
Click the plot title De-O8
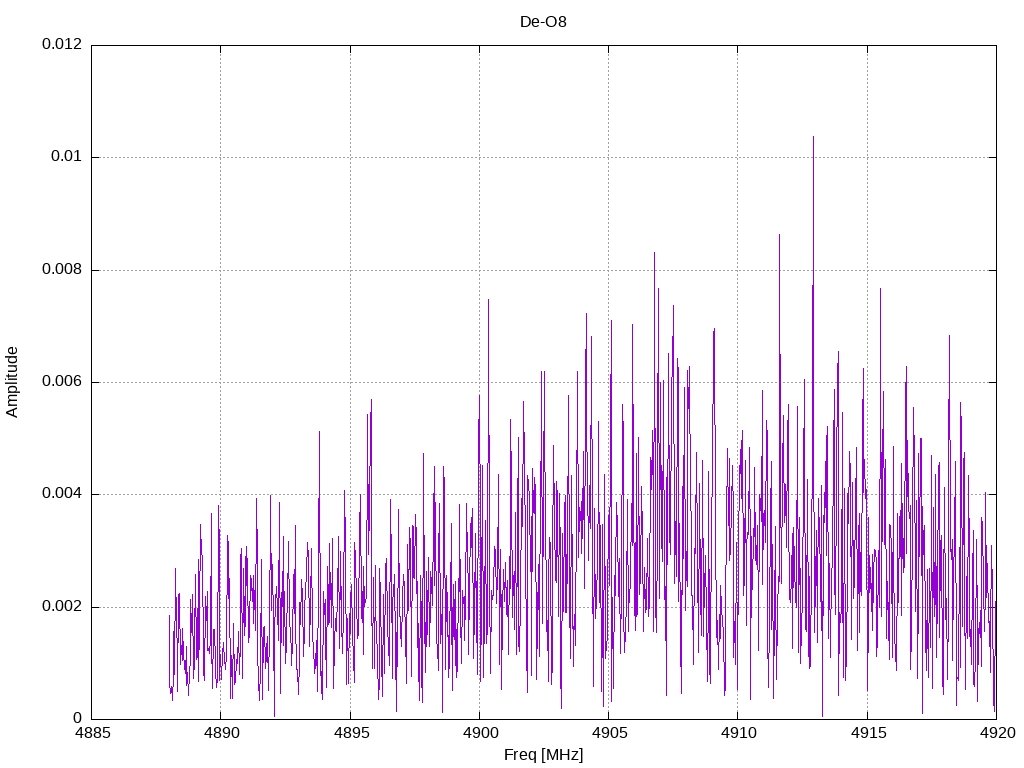pyautogui.click(x=543, y=22)
